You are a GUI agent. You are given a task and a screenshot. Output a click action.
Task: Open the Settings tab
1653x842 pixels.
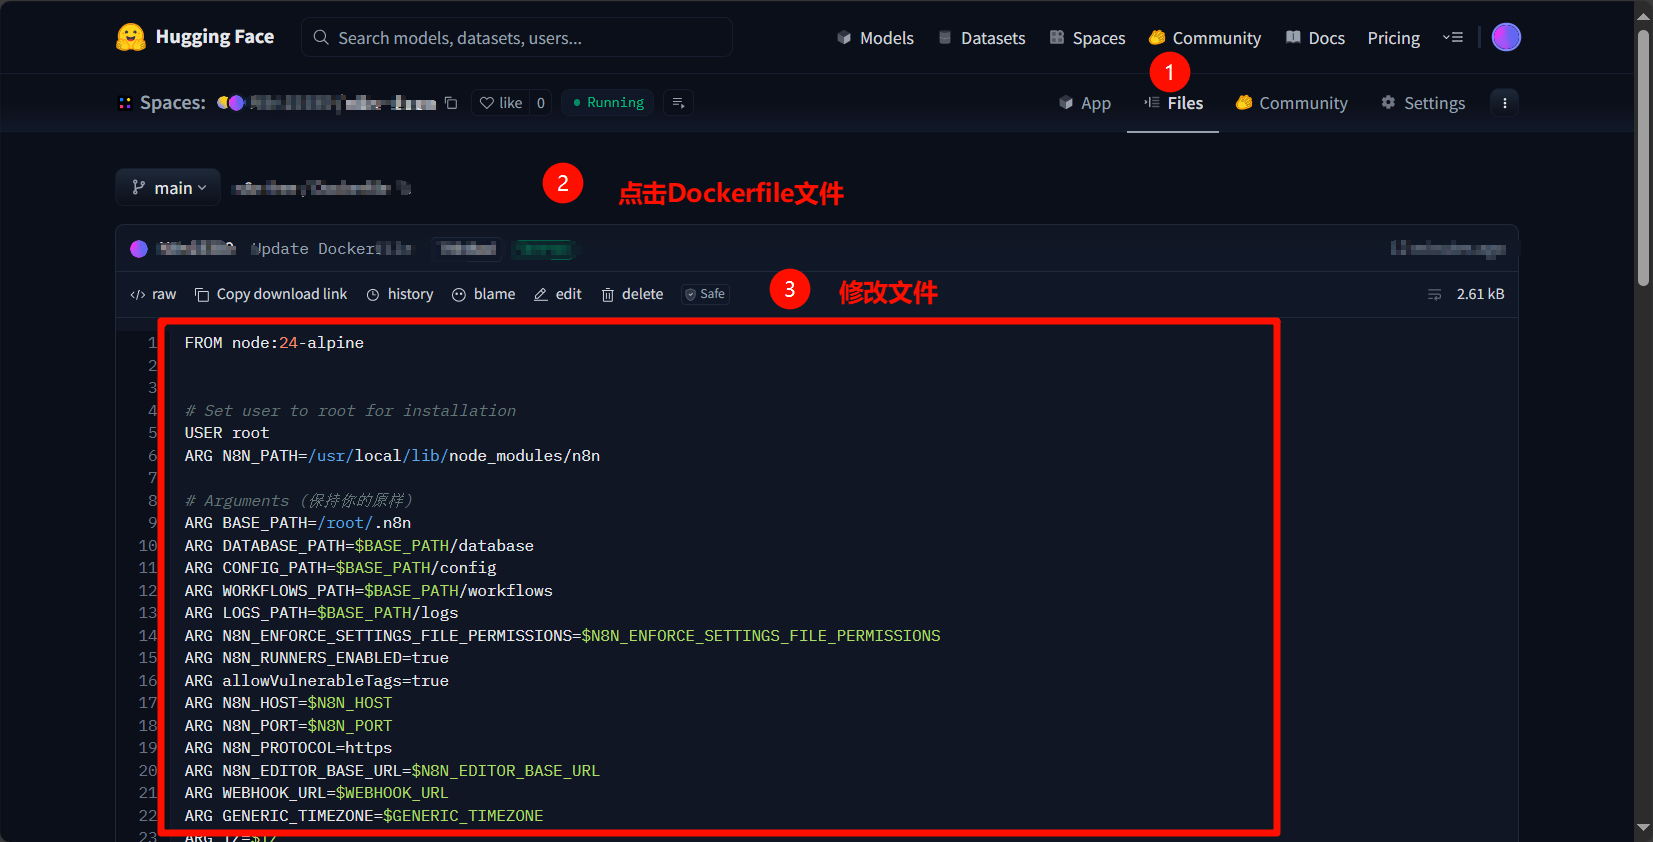[x=1423, y=103]
